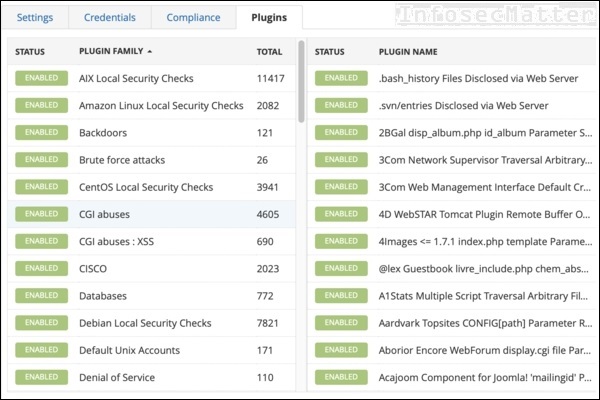Disable the Brute force attacks family
The image size is (600, 400).
41,160
